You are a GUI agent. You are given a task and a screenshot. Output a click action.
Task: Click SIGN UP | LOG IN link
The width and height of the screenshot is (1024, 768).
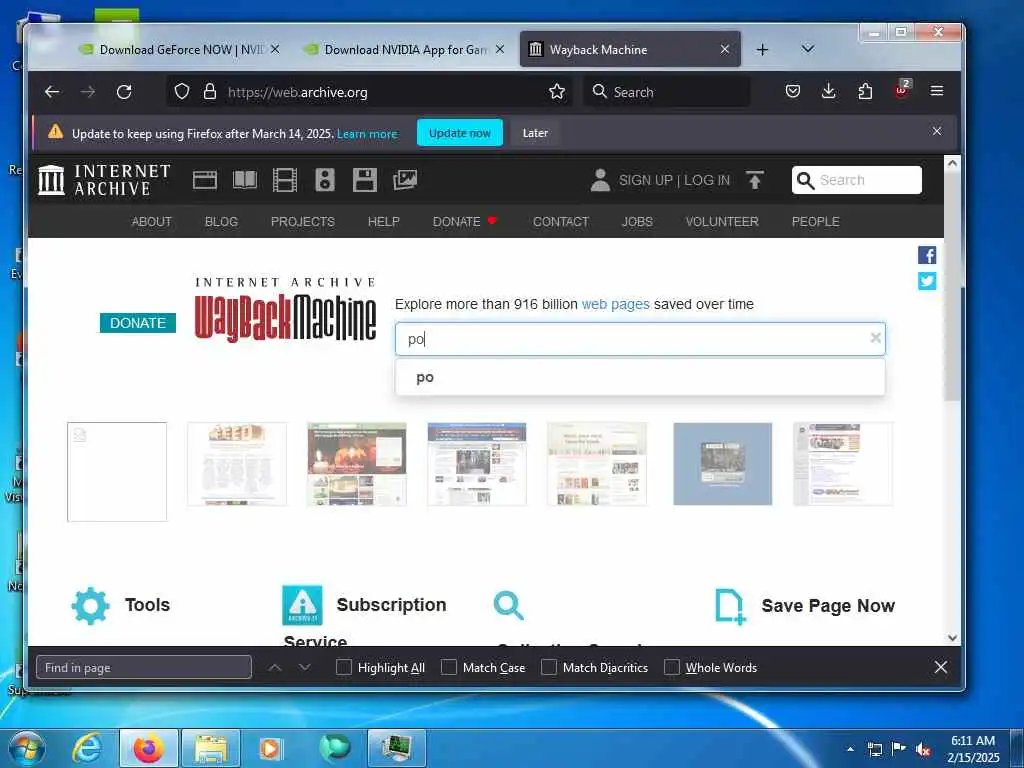pos(674,180)
